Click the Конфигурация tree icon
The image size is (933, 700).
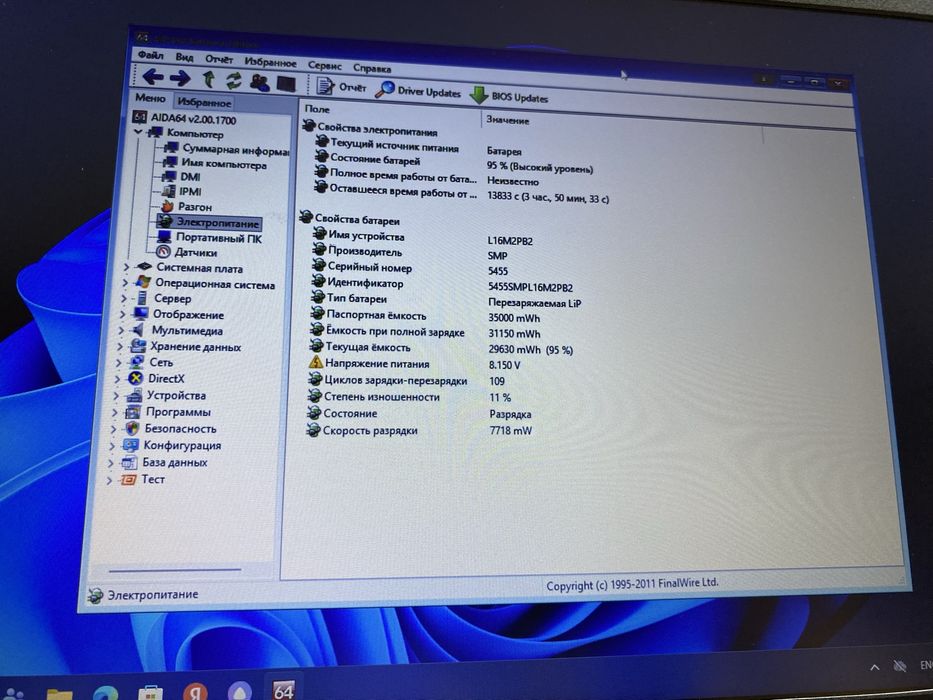(x=130, y=445)
